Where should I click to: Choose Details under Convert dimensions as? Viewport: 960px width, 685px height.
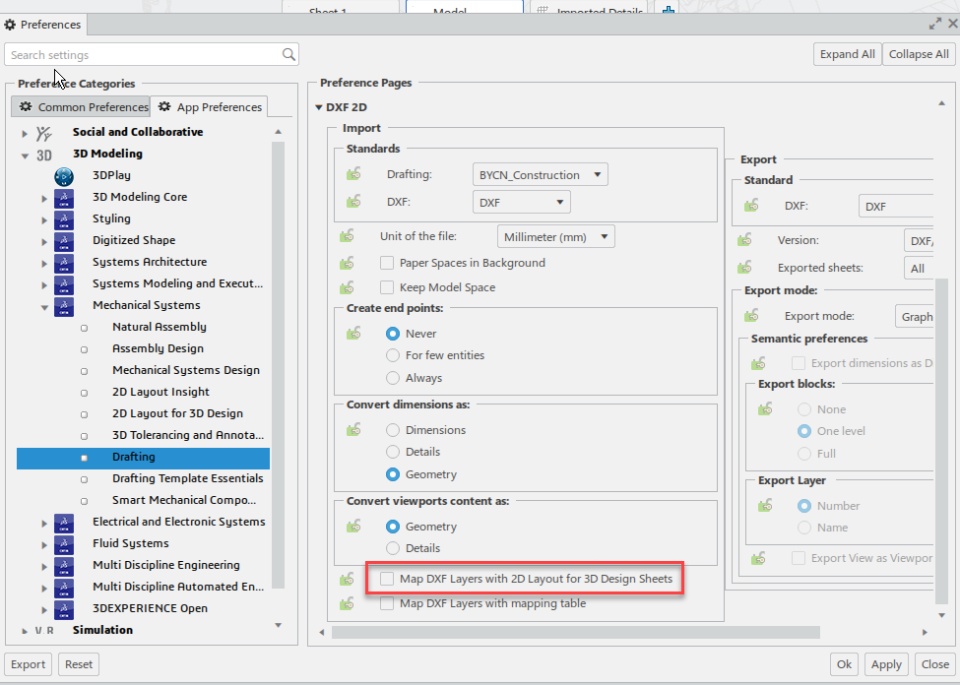click(392, 452)
